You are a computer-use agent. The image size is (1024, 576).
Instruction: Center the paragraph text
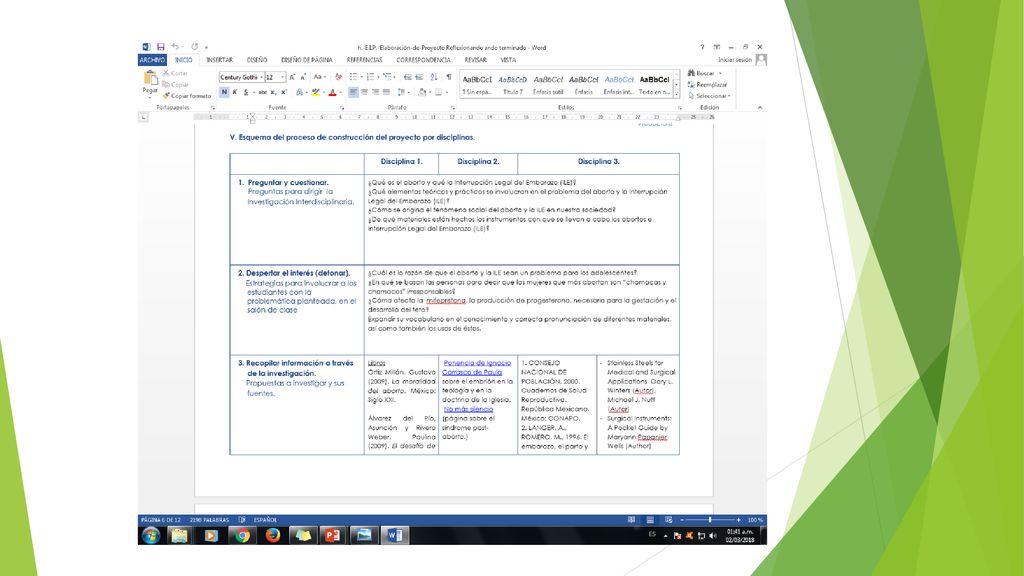coord(364,93)
